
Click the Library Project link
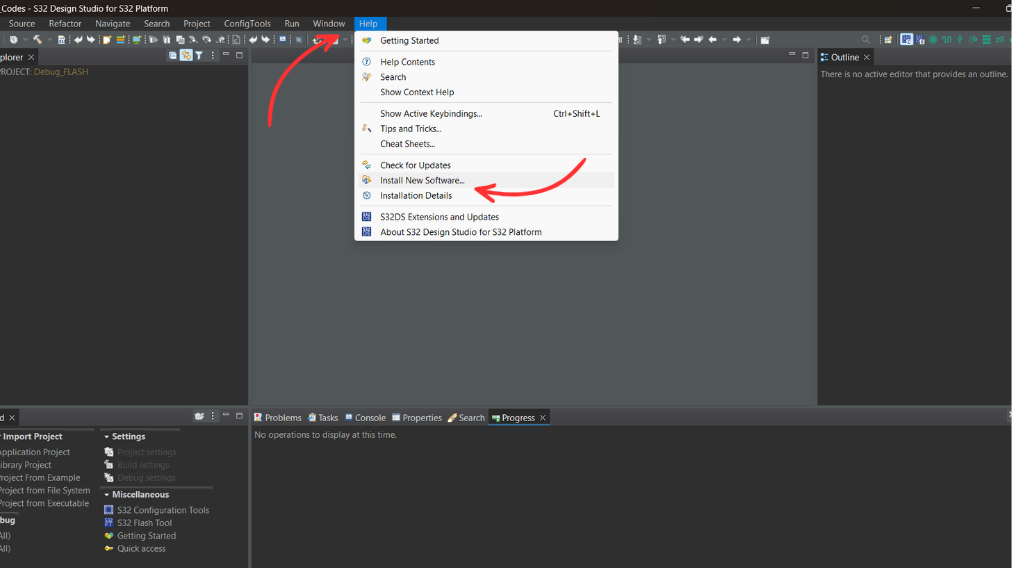point(25,465)
